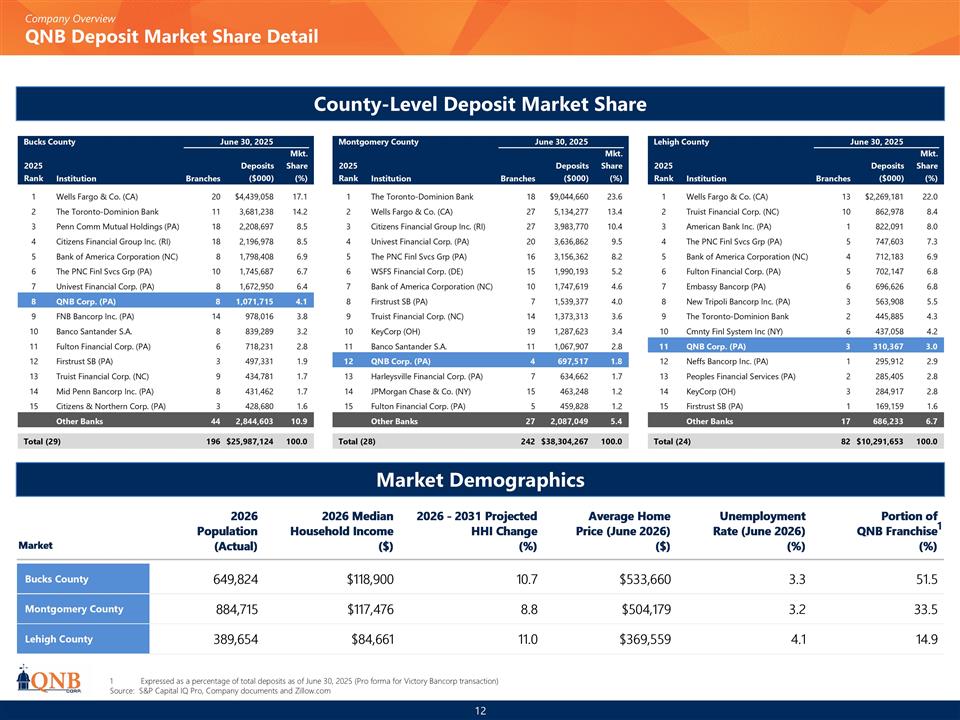Click the Source footnote line

point(220,691)
